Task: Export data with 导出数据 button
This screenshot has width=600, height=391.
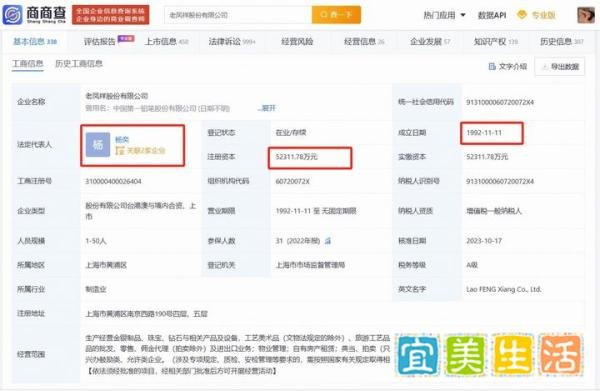Action: coord(559,67)
